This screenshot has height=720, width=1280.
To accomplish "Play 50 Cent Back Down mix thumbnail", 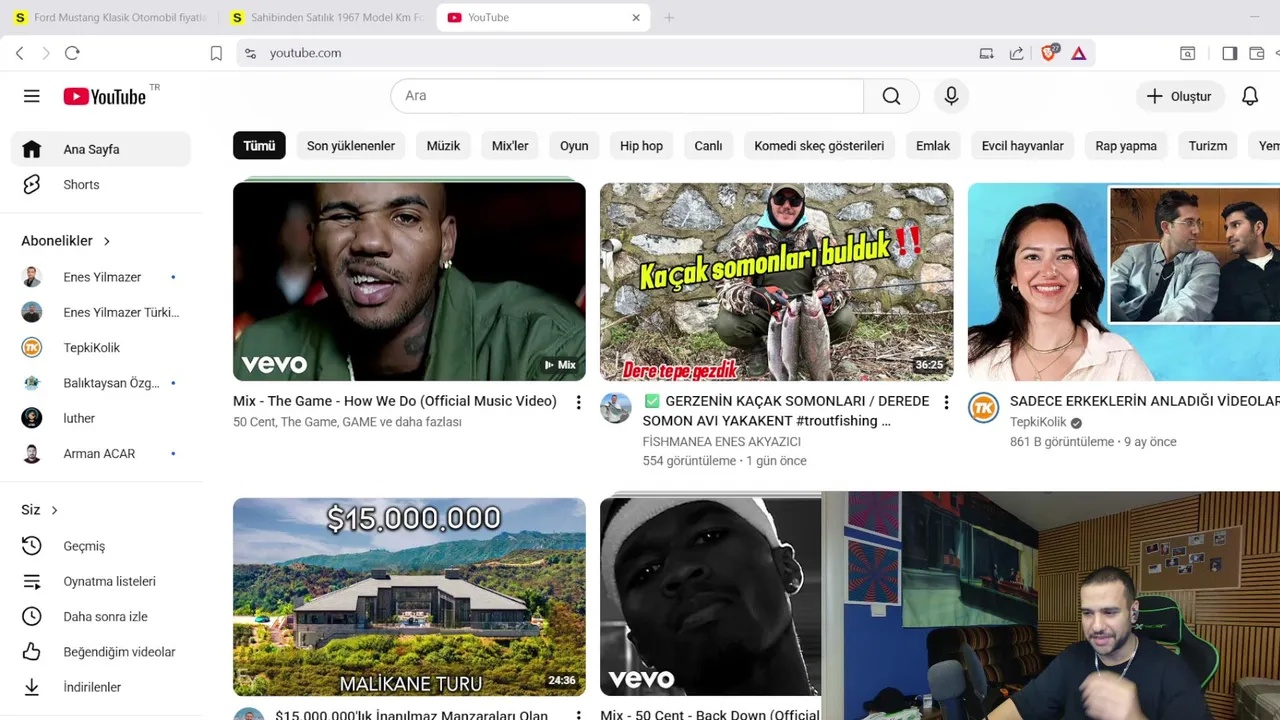I will pyautogui.click(x=710, y=597).
